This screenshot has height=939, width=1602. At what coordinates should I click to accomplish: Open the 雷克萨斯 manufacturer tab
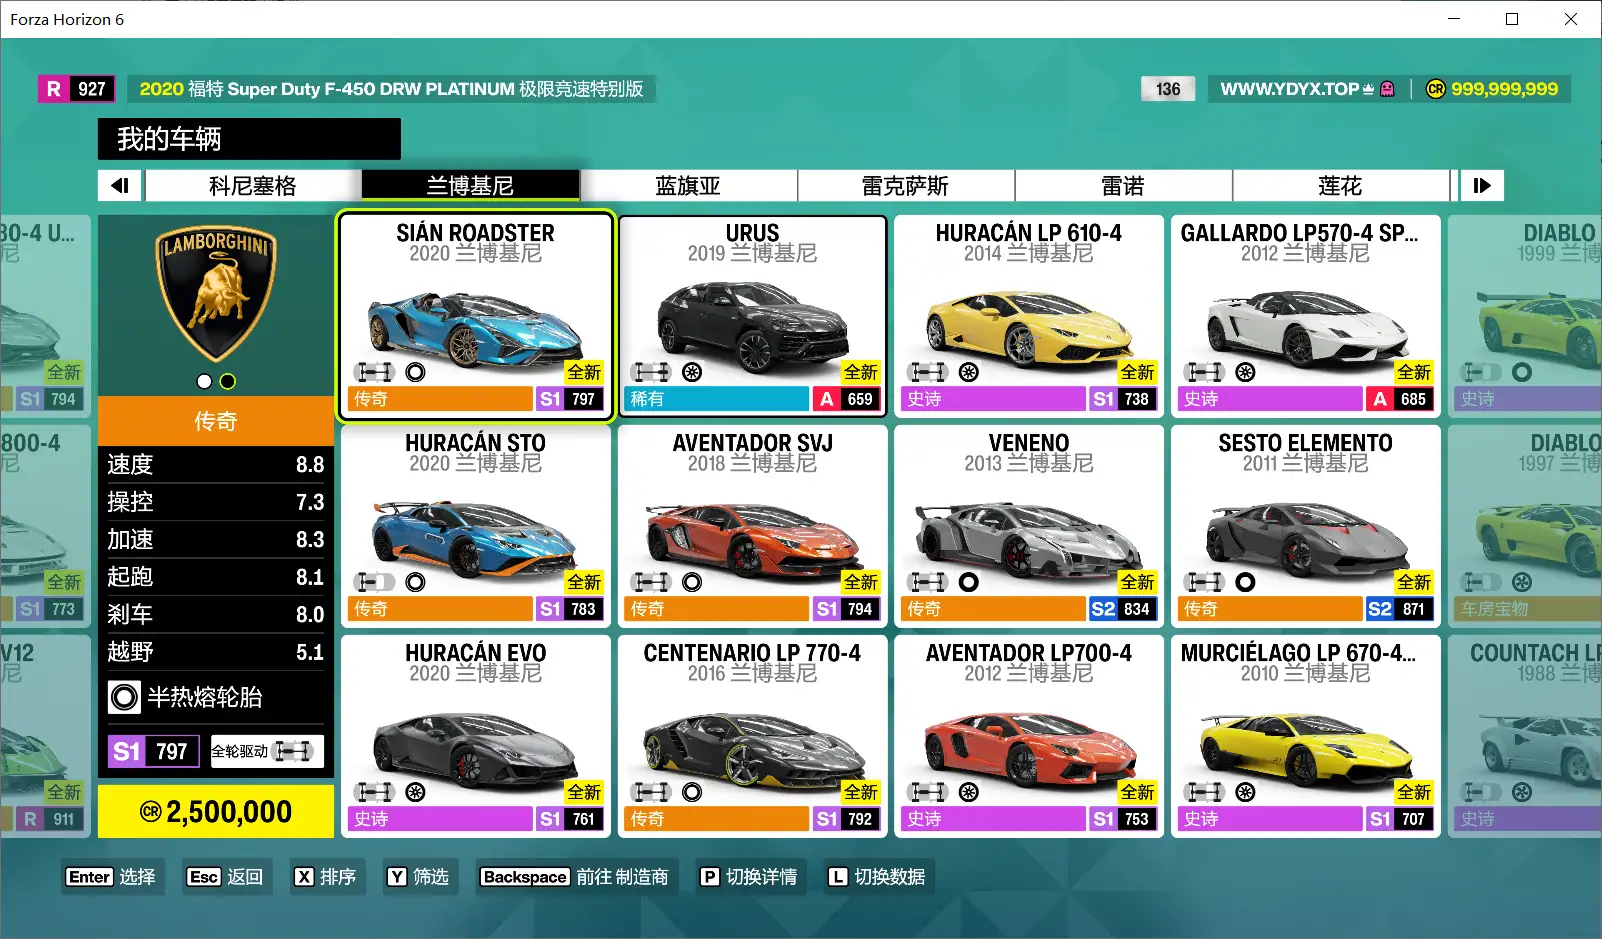[905, 186]
